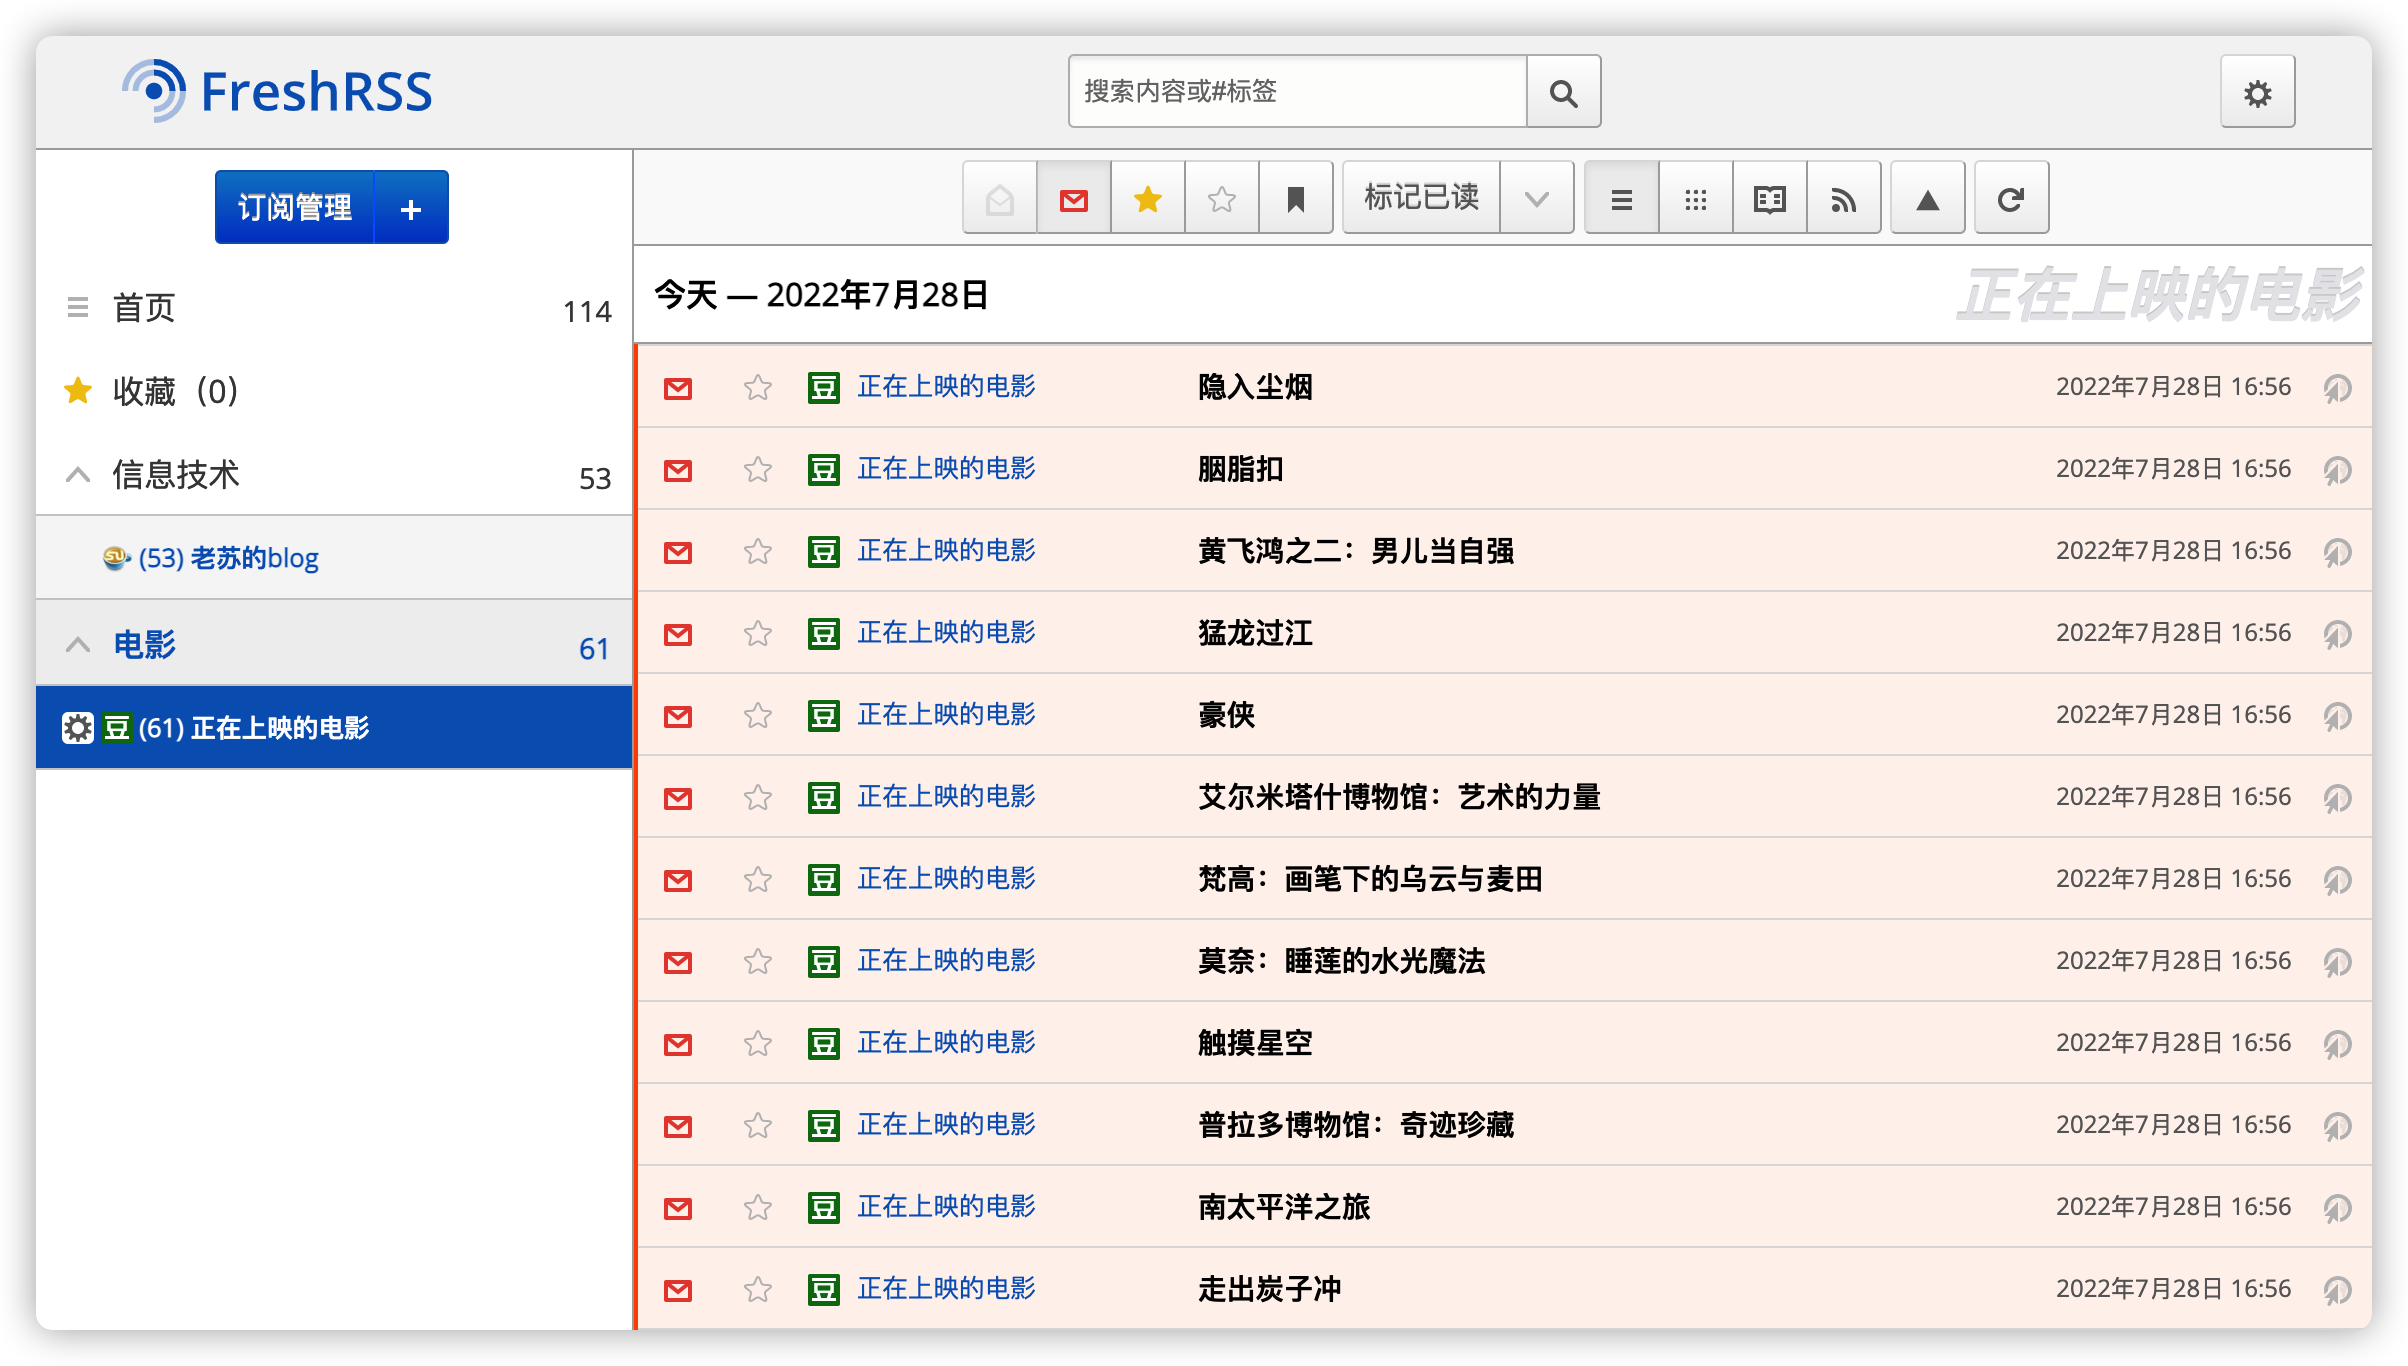Image resolution: width=2408 pixels, height=1366 pixels.
Task: Click the RSS feed icon in the toolbar
Action: click(1843, 199)
